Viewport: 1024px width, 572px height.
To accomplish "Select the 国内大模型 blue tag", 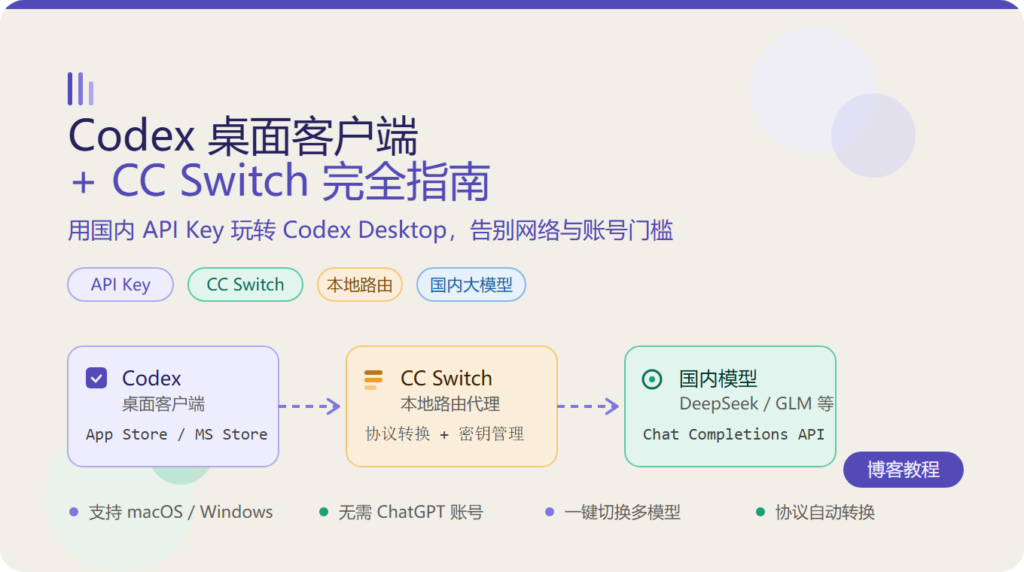I will (471, 285).
